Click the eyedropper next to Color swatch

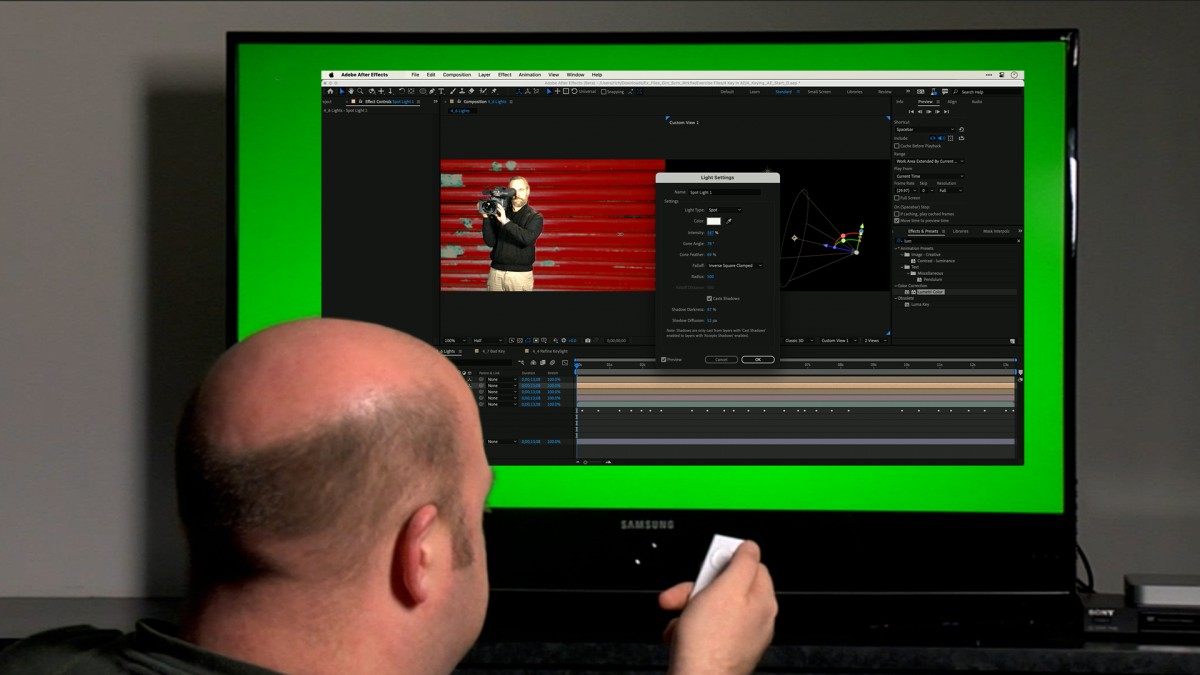pyautogui.click(x=729, y=221)
